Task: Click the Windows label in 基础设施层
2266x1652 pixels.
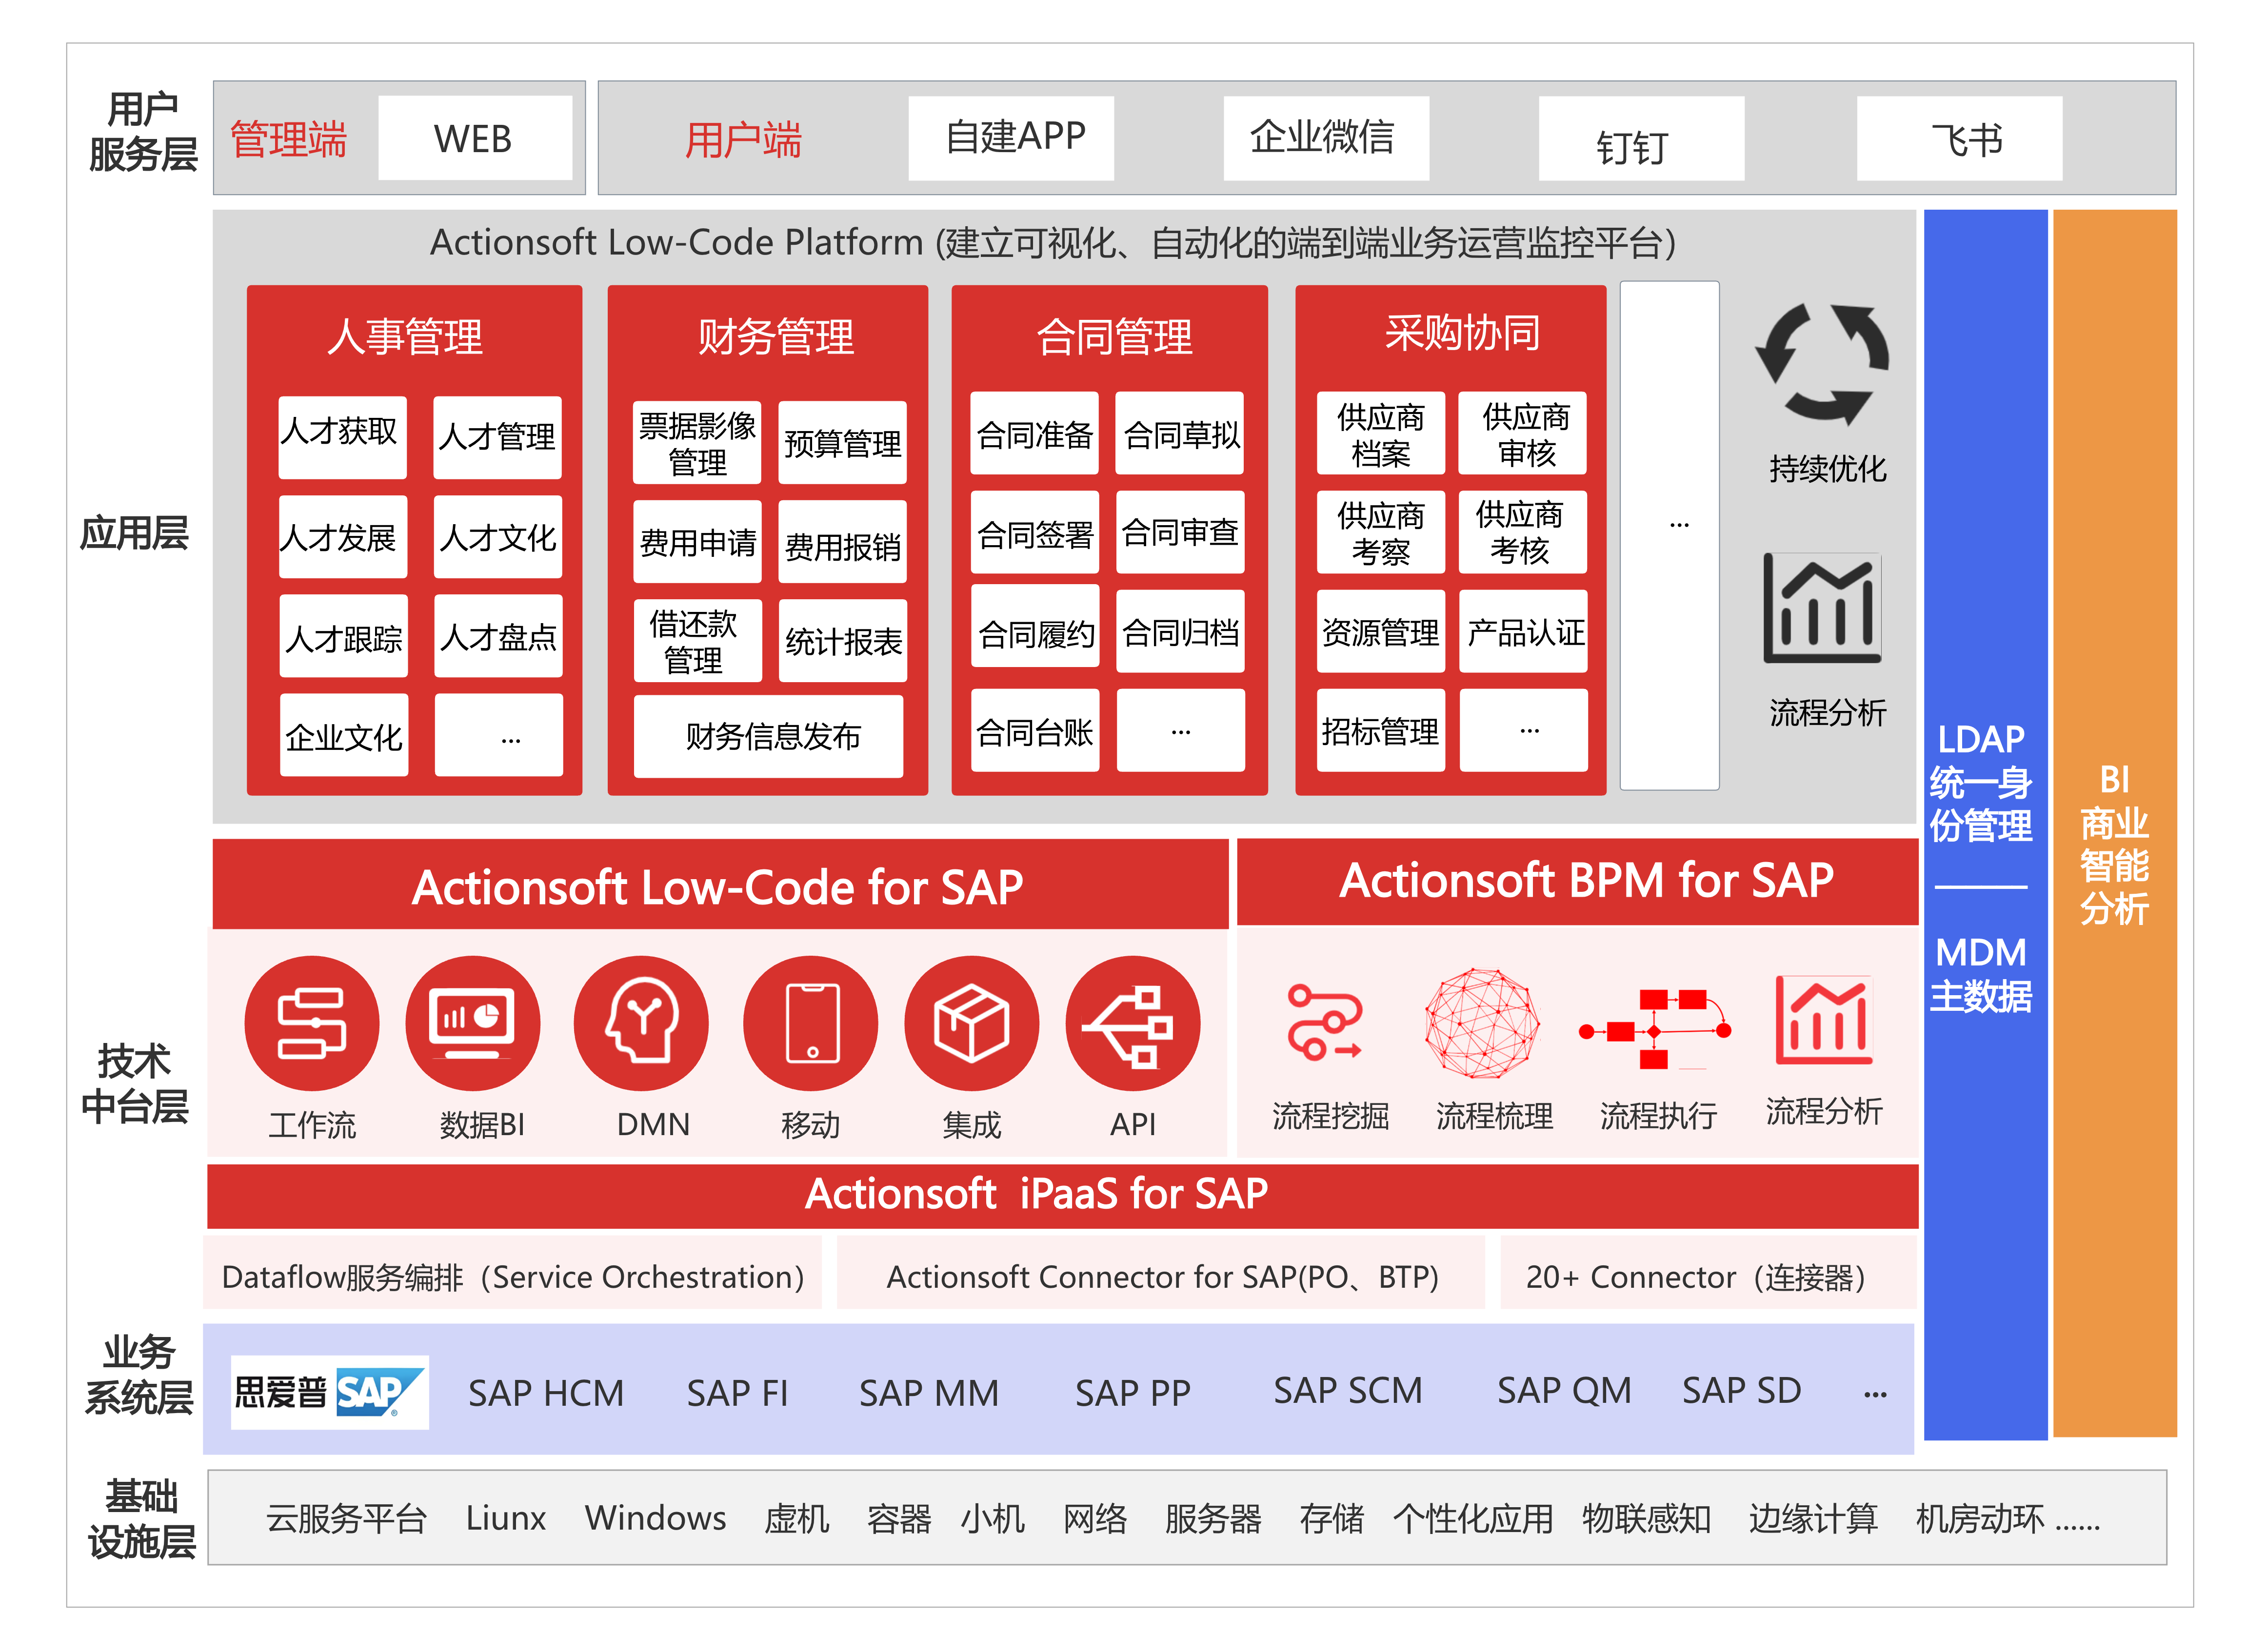Action: tap(656, 1518)
